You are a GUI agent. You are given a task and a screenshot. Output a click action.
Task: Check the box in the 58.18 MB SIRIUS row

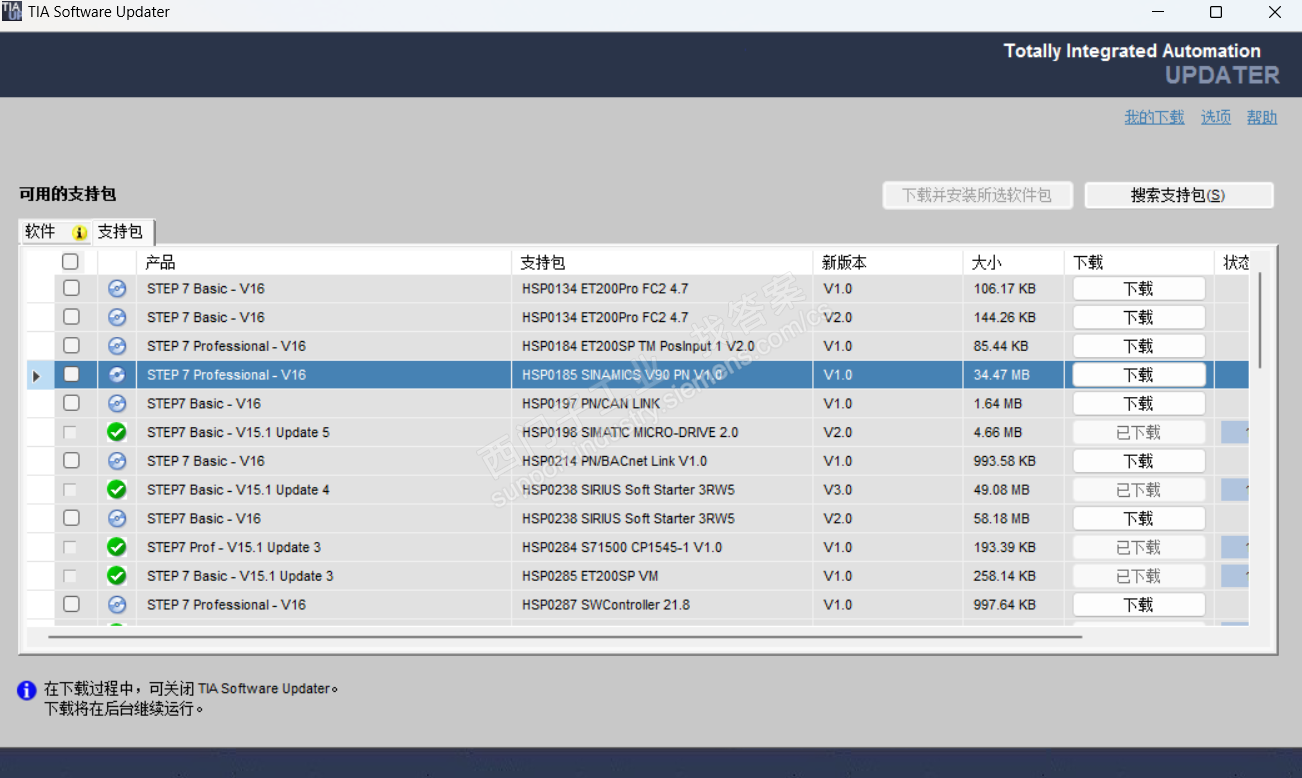71,518
